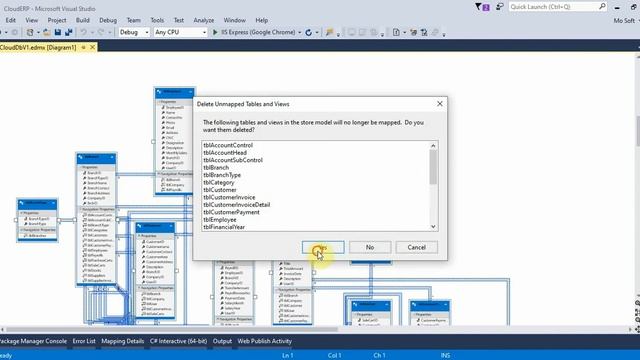Open the Window menu
The image size is (640, 360).
coord(234,20)
